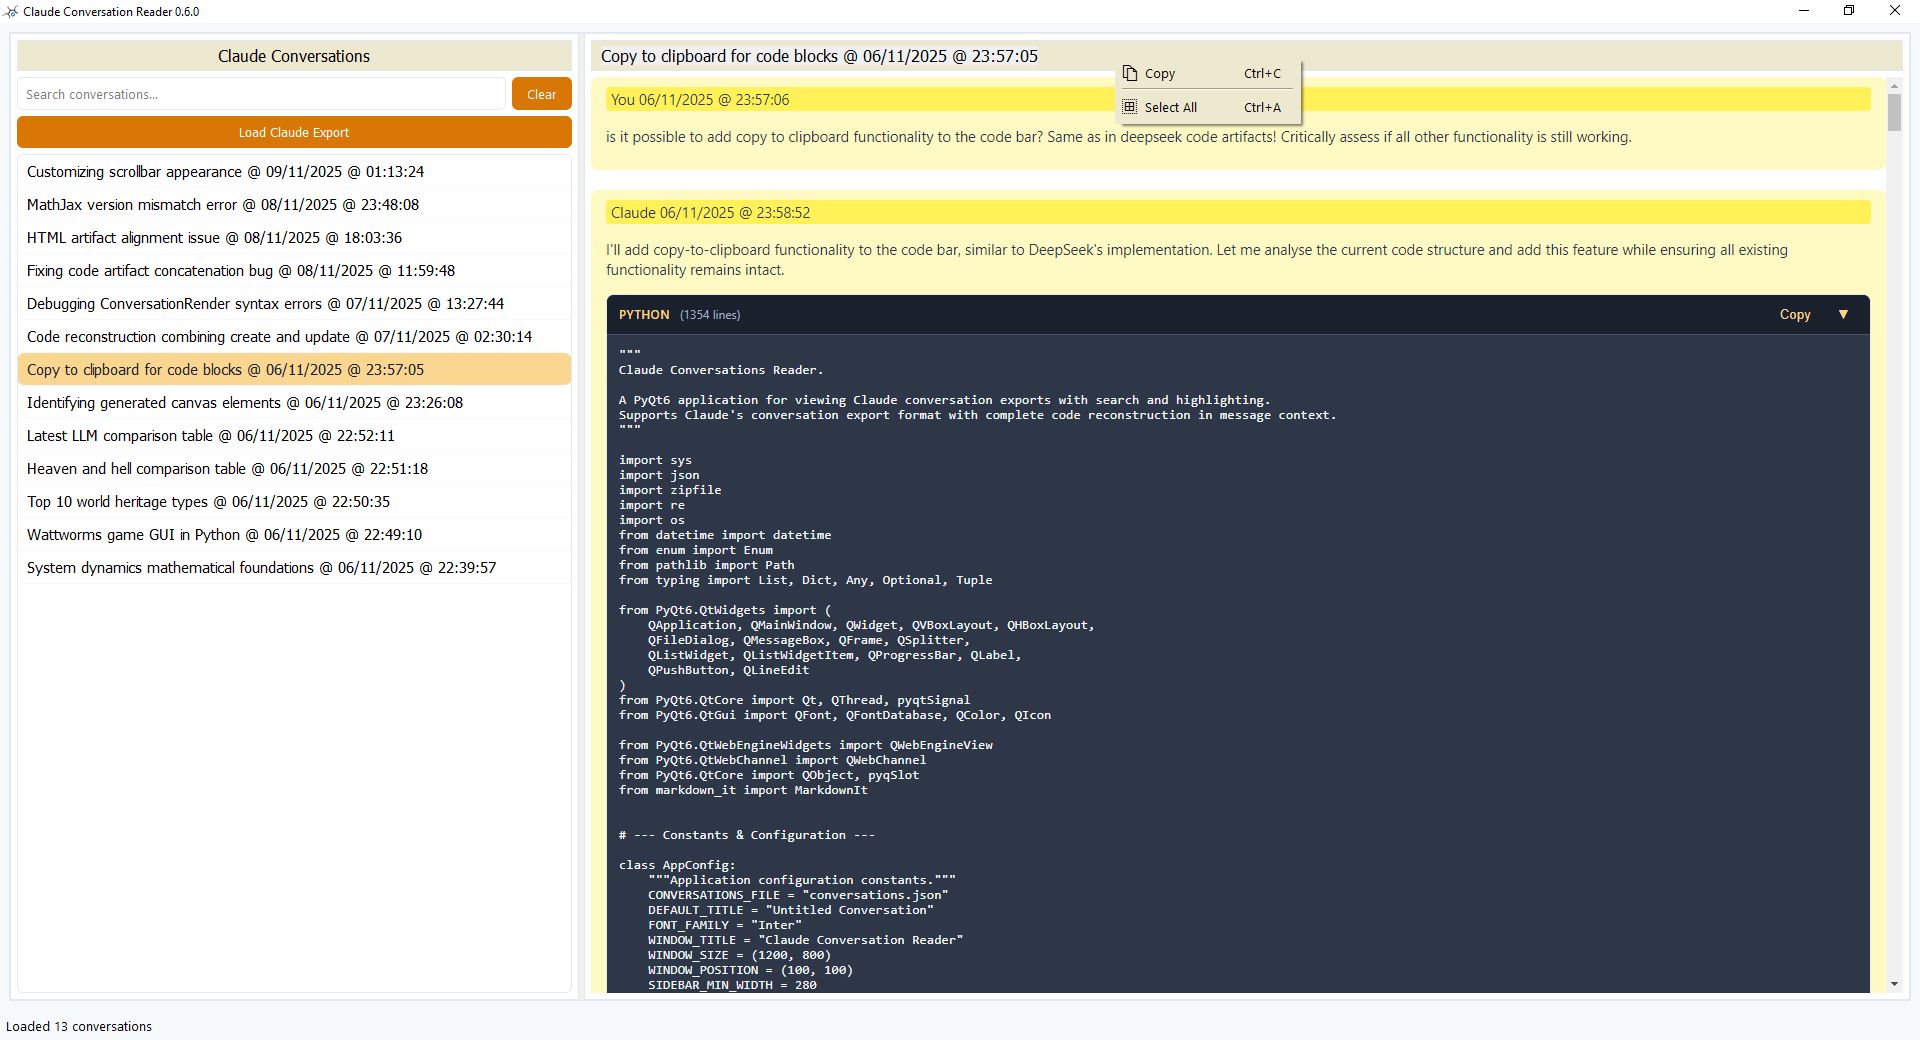Screen dimensions: 1920x1040
Task: Collapse the Python code block with its arrow
Action: click(x=1844, y=314)
